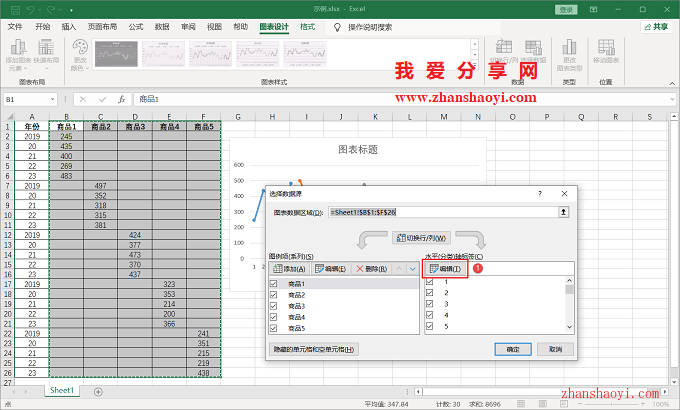Open 添加图表元素 dropdown
The height and width of the screenshot is (410, 680).
(x=18, y=55)
